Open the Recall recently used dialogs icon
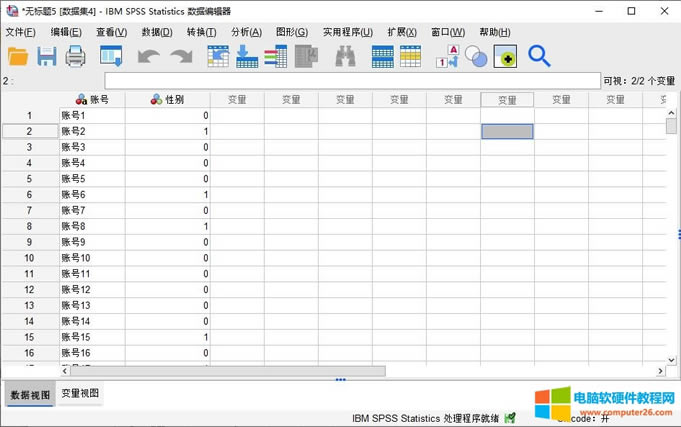Screen dimensions: 681x427 pos(111,57)
